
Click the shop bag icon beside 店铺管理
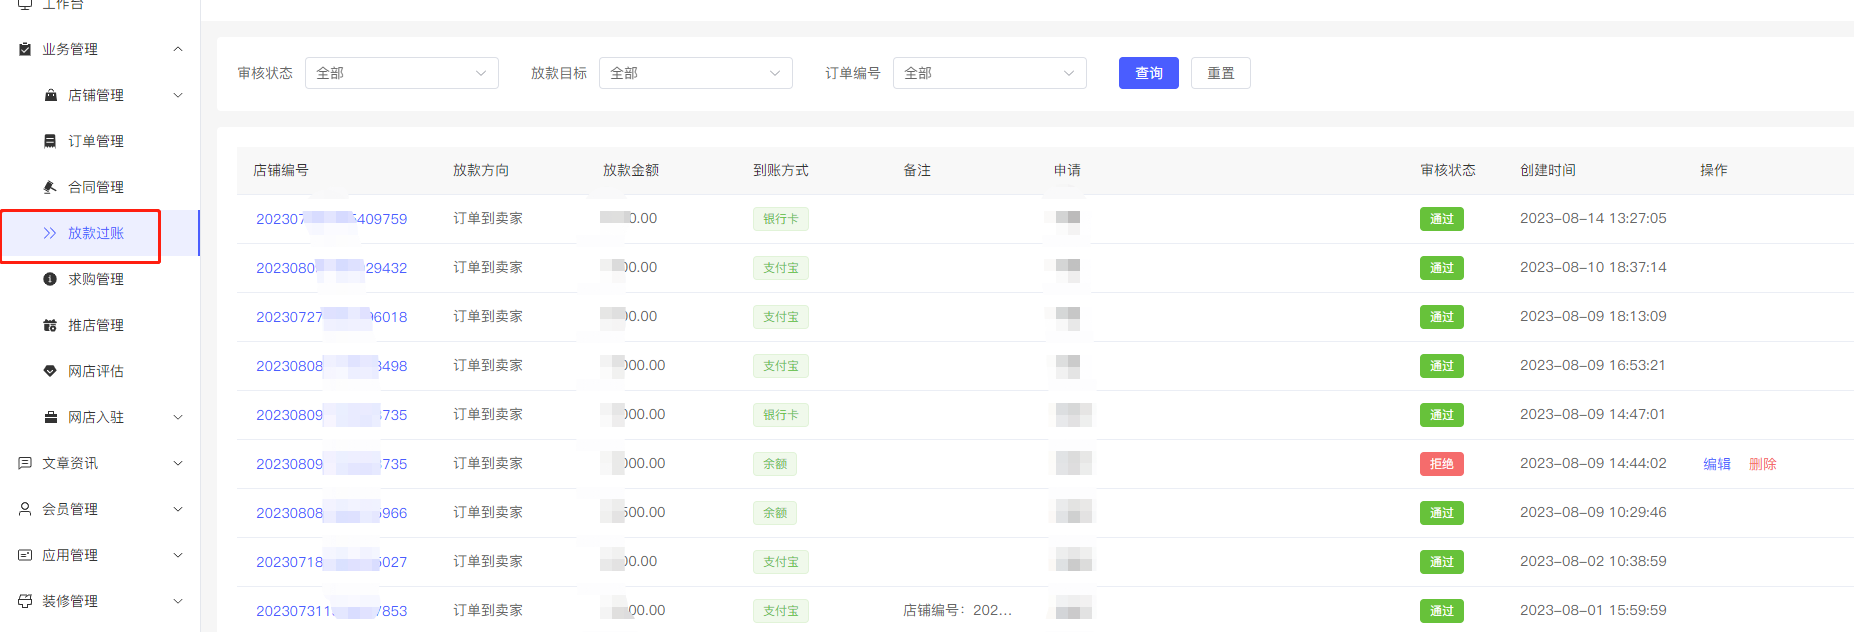pyautogui.click(x=50, y=95)
